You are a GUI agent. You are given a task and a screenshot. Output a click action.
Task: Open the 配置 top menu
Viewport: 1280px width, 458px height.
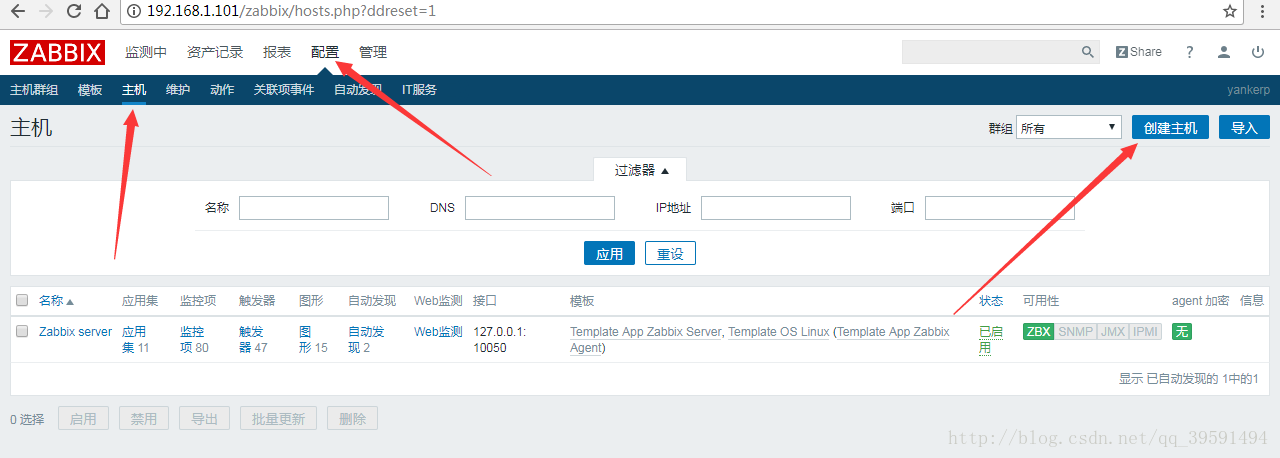325,52
